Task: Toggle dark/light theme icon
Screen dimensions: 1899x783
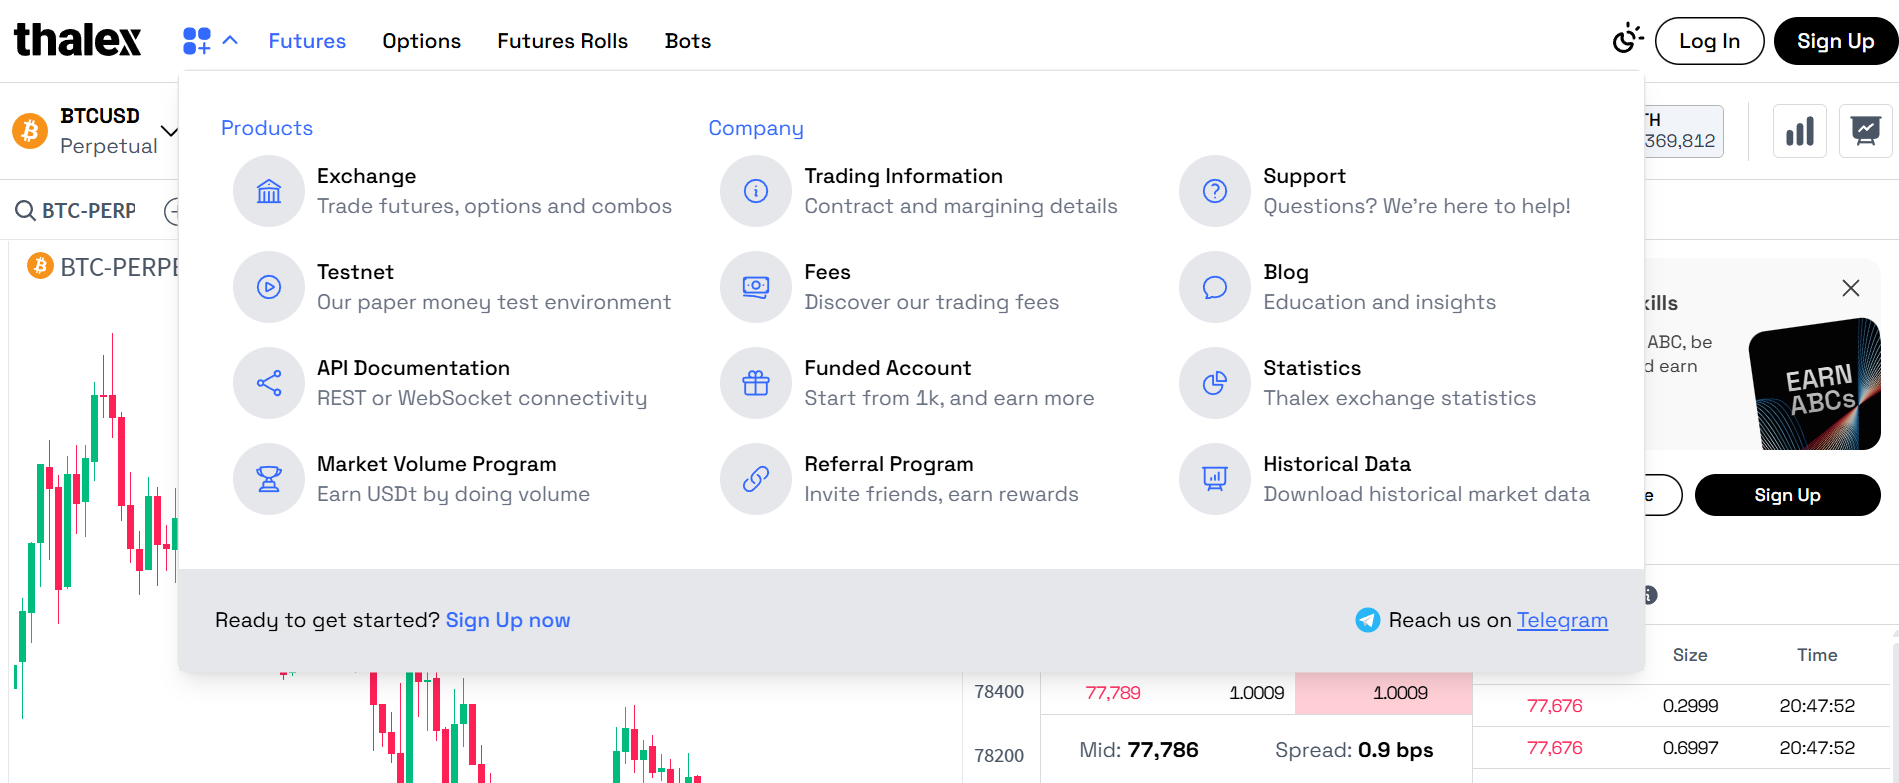Action: pyautogui.click(x=1627, y=40)
